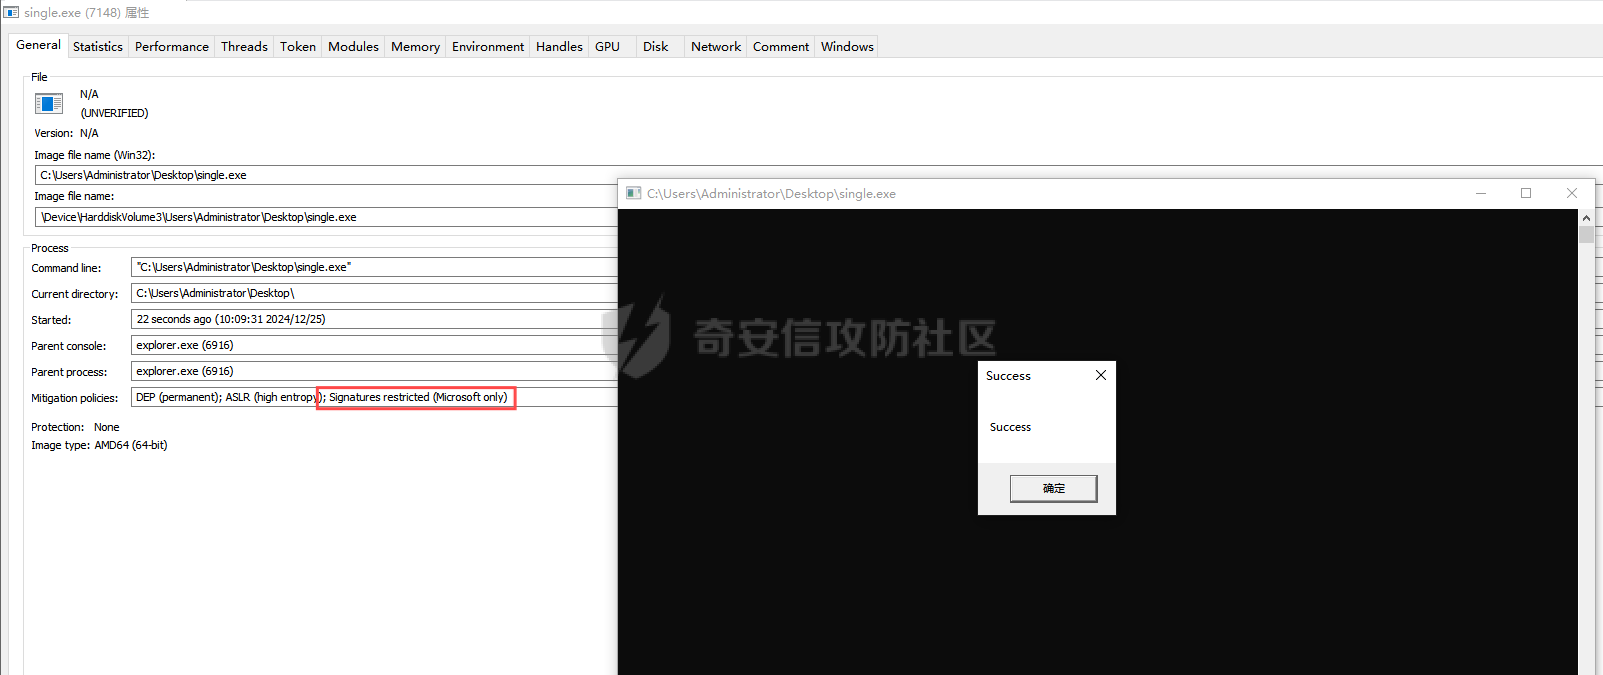Close the Success message box
This screenshot has height=675, width=1603.
[x=1100, y=375]
